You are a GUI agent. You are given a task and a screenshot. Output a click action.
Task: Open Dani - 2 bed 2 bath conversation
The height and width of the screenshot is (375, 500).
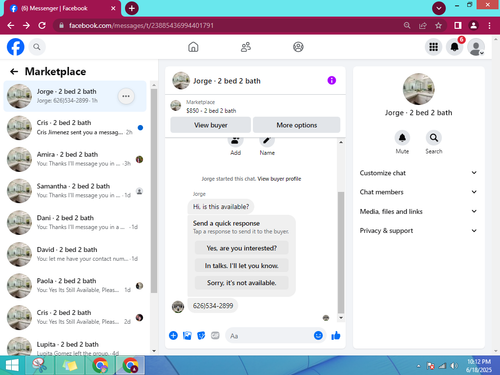[x=75, y=223]
